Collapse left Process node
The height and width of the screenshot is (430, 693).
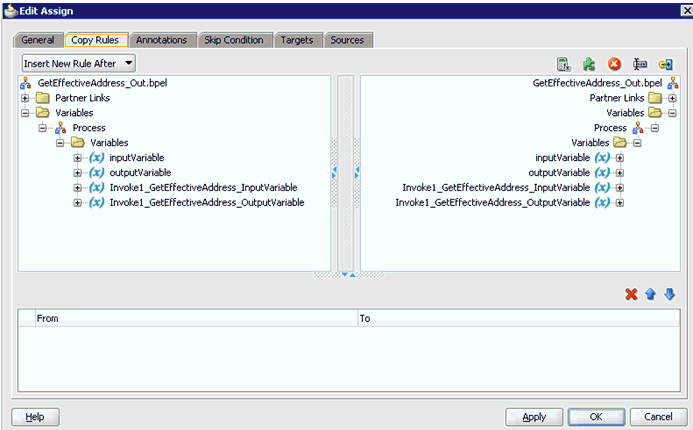42,128
